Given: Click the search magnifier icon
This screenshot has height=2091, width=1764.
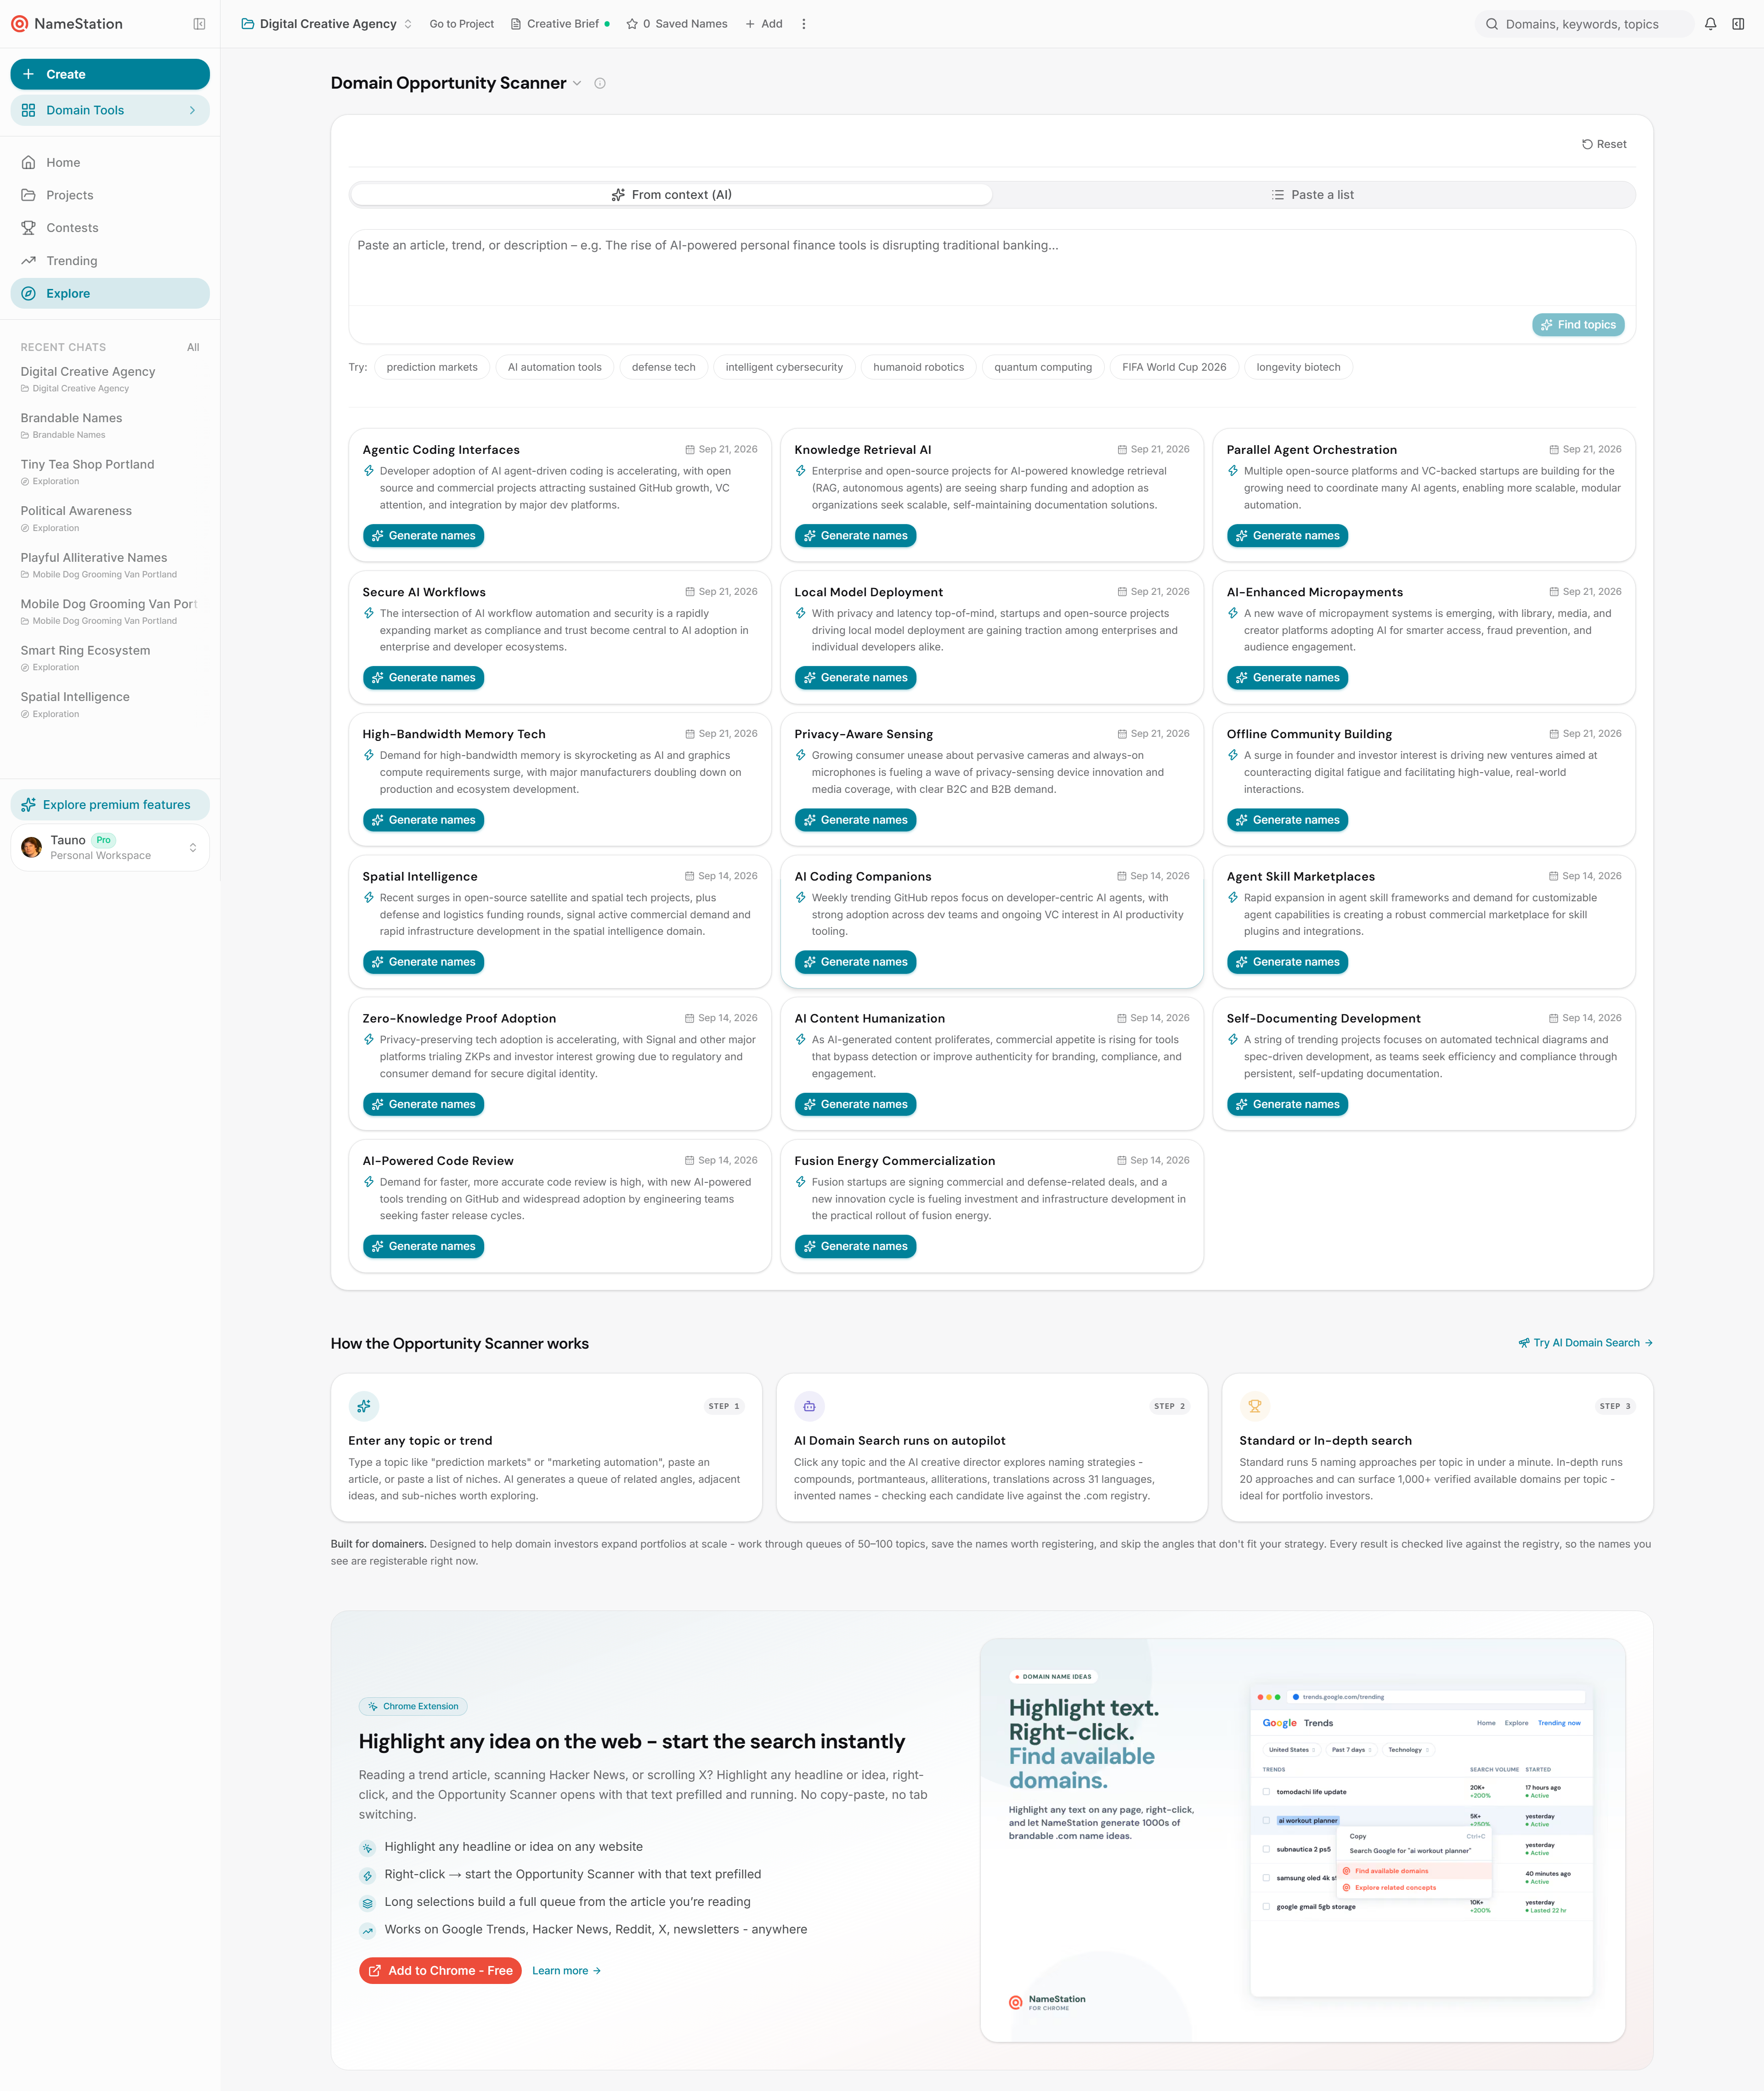Looking at the screenshot, I should pyautogui.click(x=1492, y=24).
